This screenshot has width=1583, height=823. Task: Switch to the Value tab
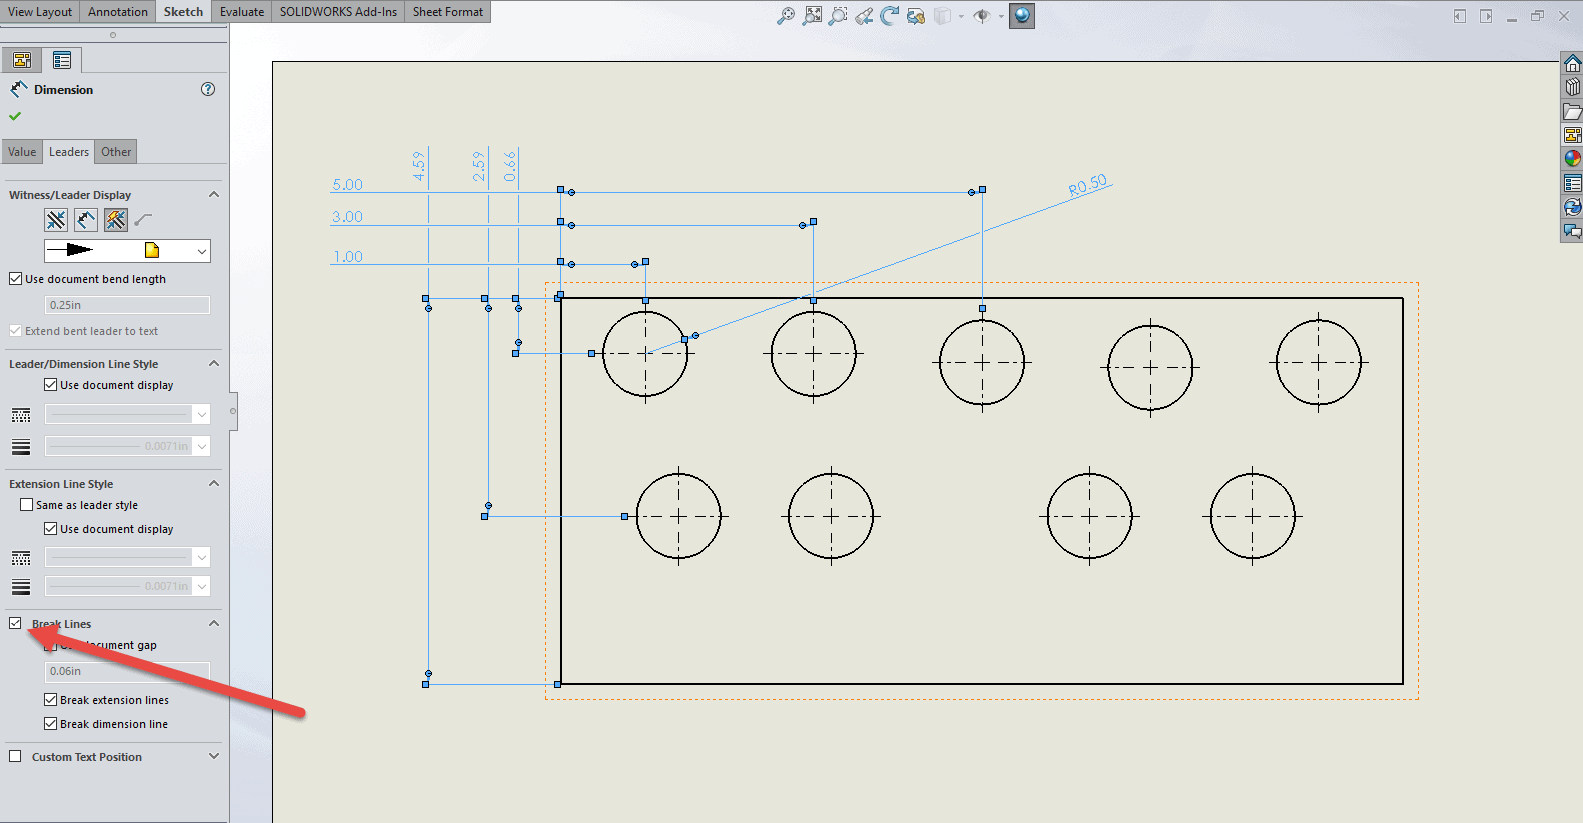tap(22, 152)
